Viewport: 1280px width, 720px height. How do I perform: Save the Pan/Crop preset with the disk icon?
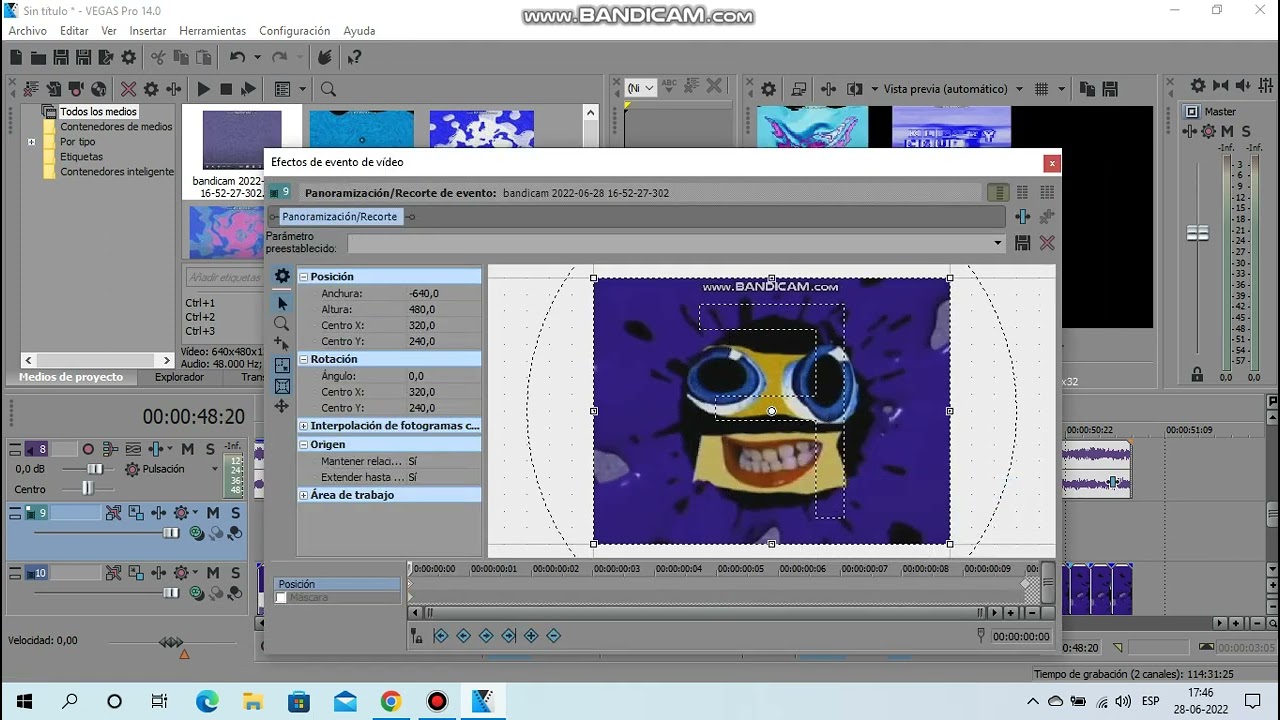tap(1022, 243)
